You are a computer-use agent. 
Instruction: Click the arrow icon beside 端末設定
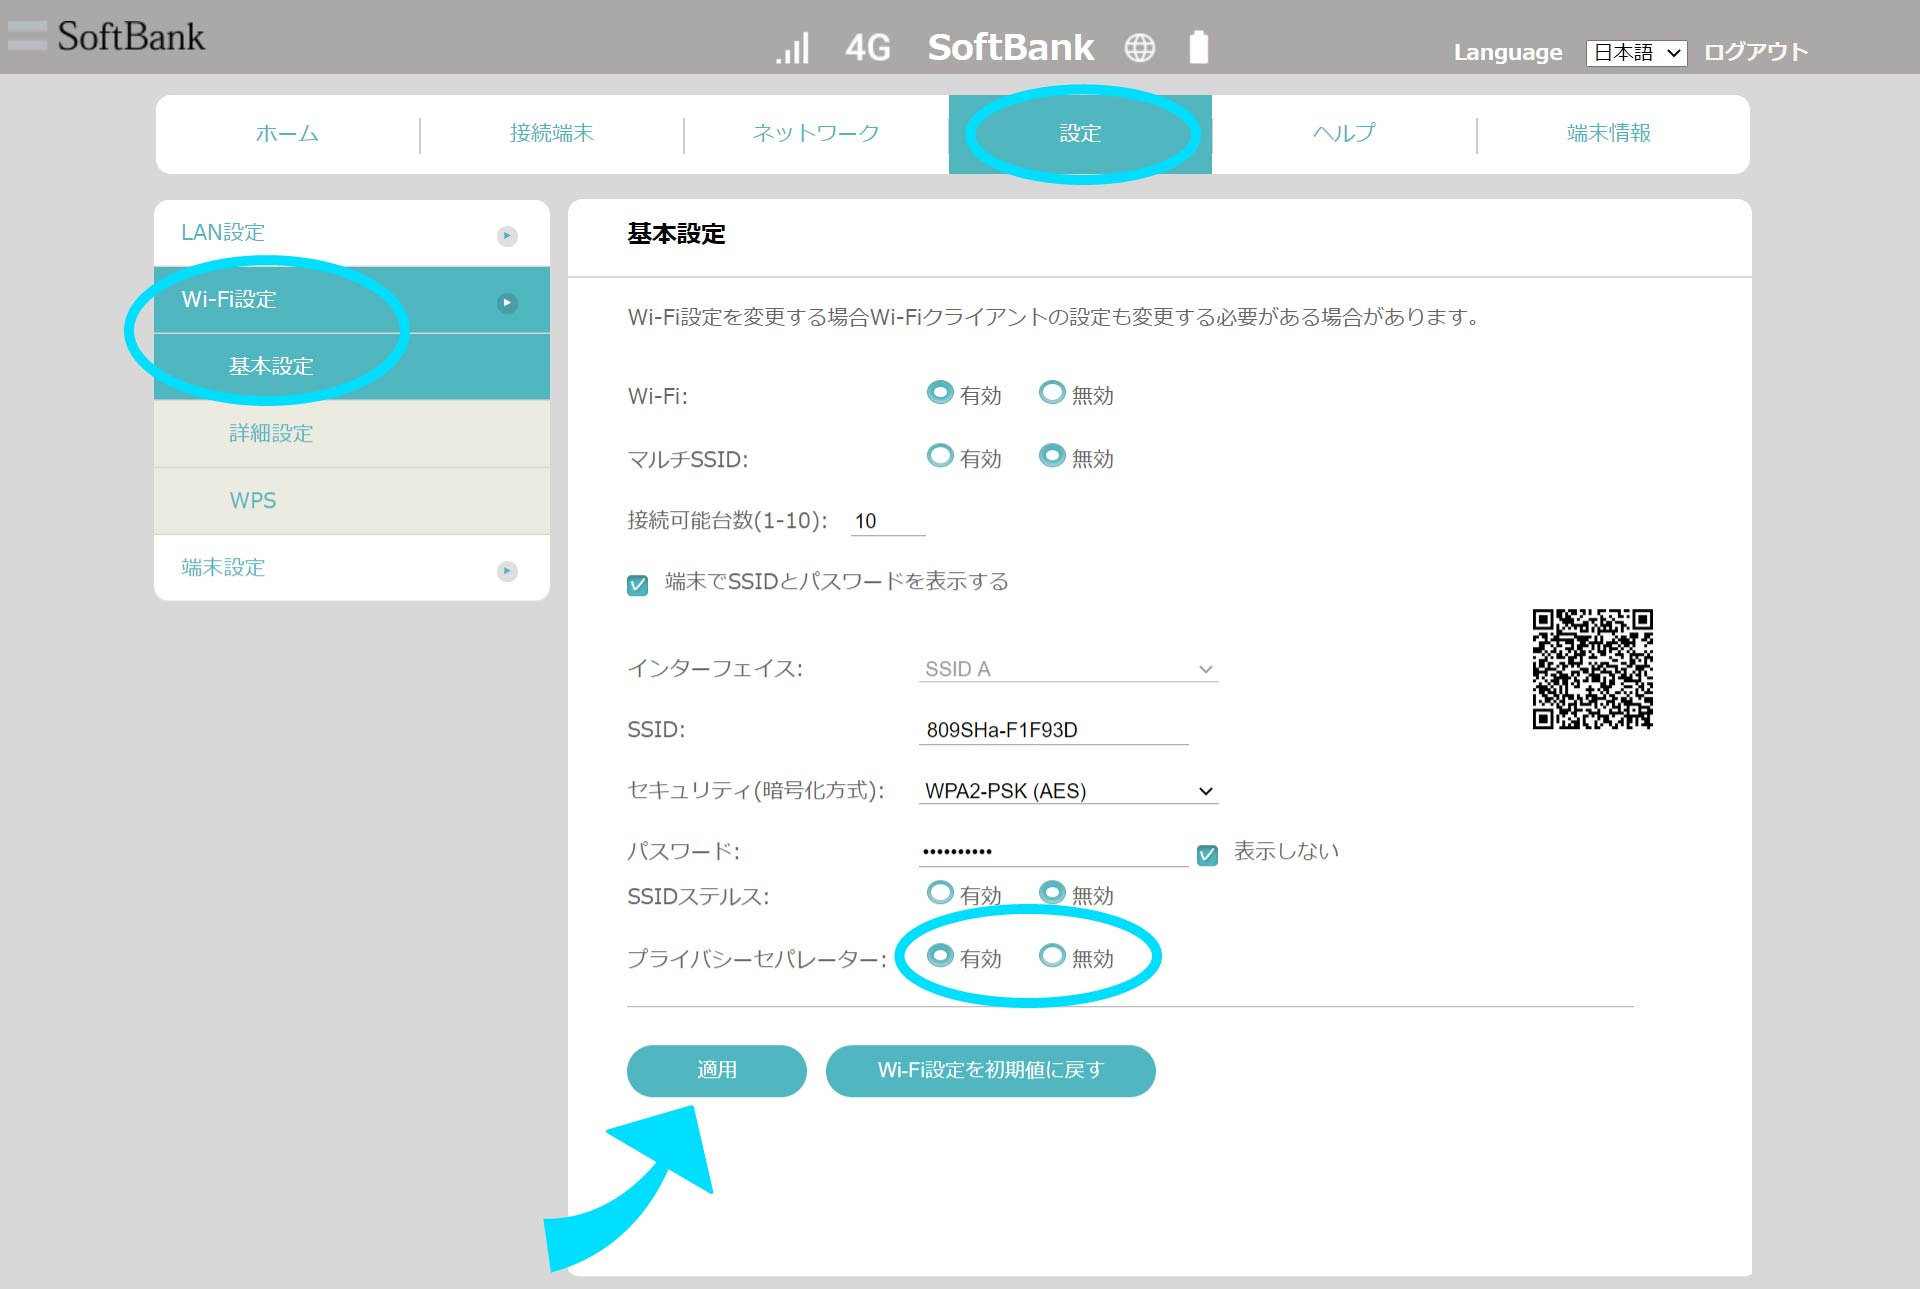click(507, 571)
